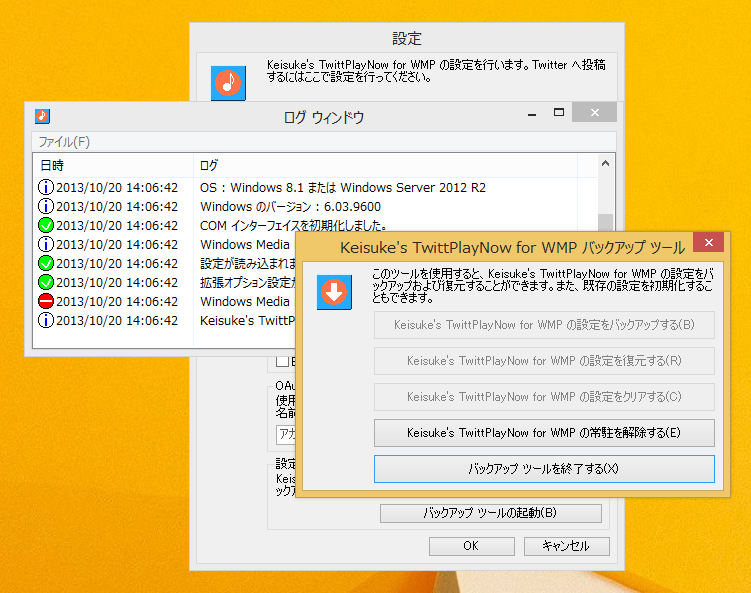Select log text 'COM インターフェイスを初期化しました。'
Viewport: 751px width, 593px height.
click(x=293, y=226)
